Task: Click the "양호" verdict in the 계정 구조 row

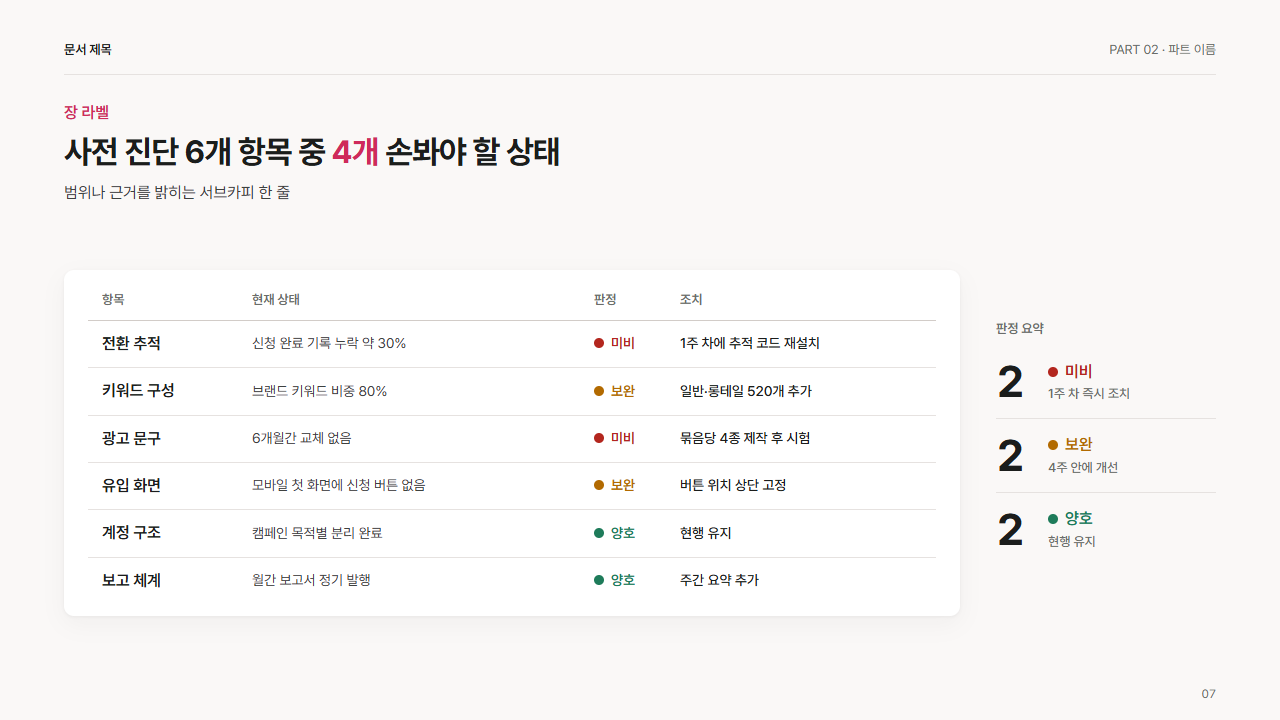Action: tap(614, 533)
